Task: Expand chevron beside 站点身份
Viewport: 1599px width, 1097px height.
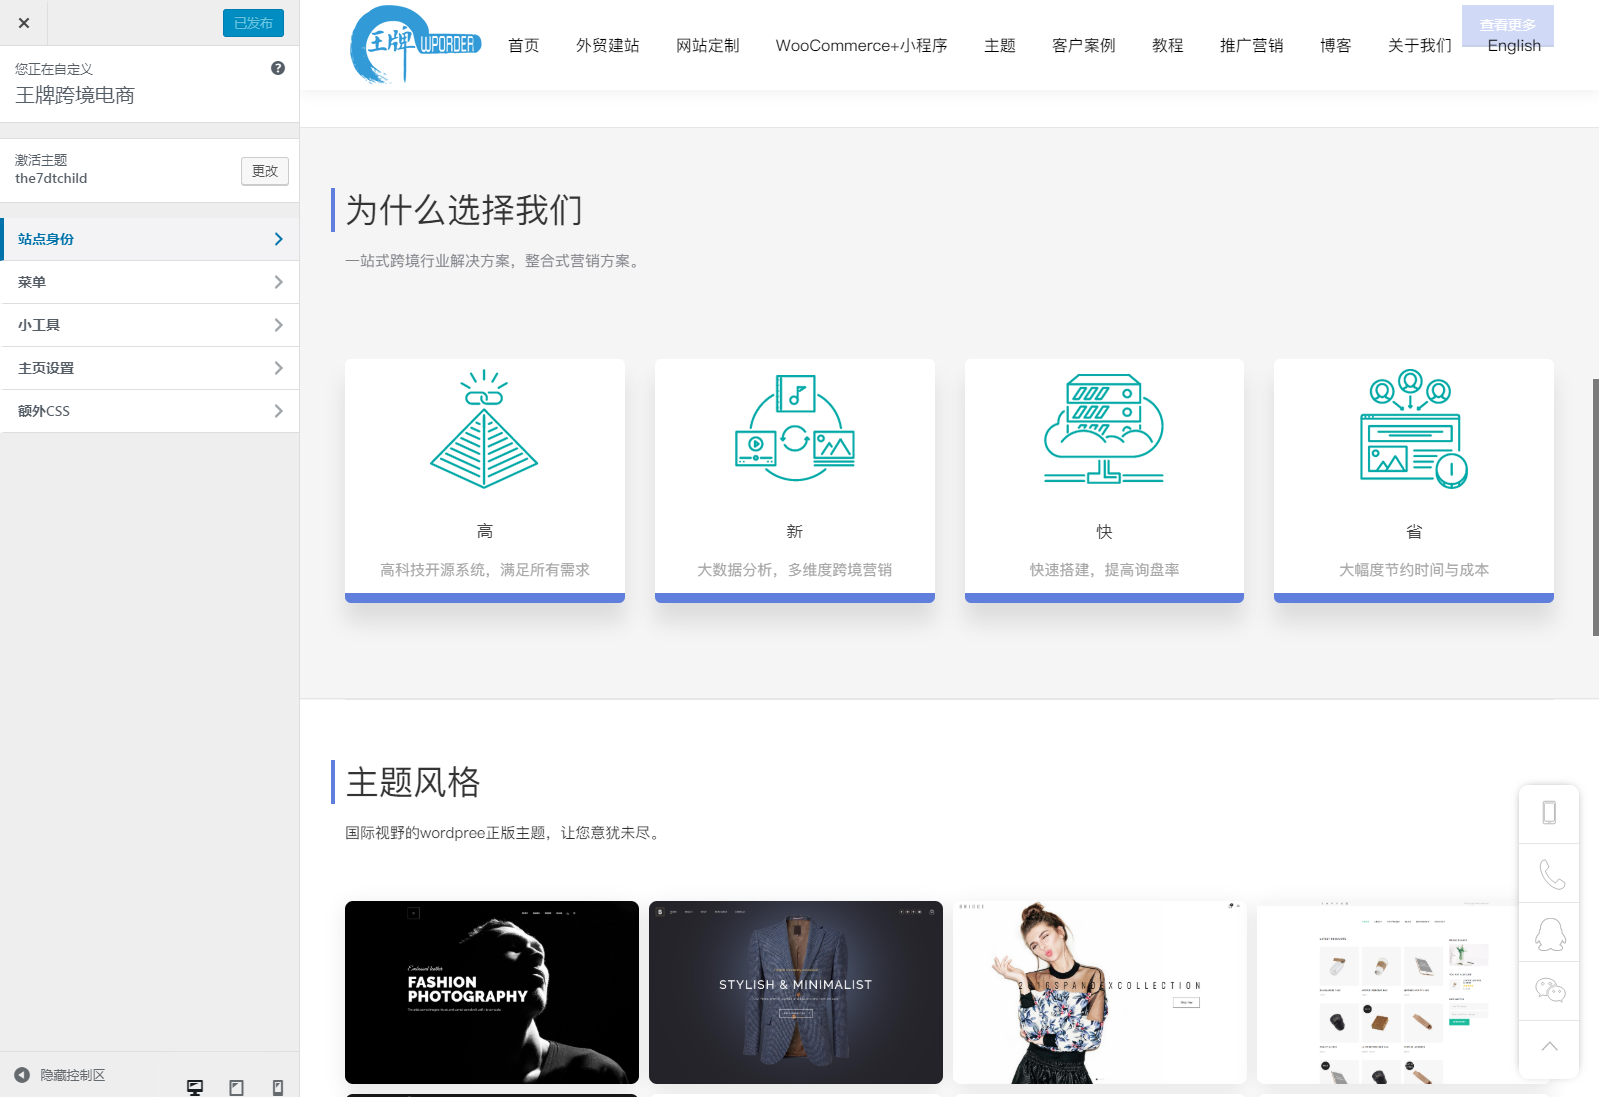Action: click(x=278, y=239)
